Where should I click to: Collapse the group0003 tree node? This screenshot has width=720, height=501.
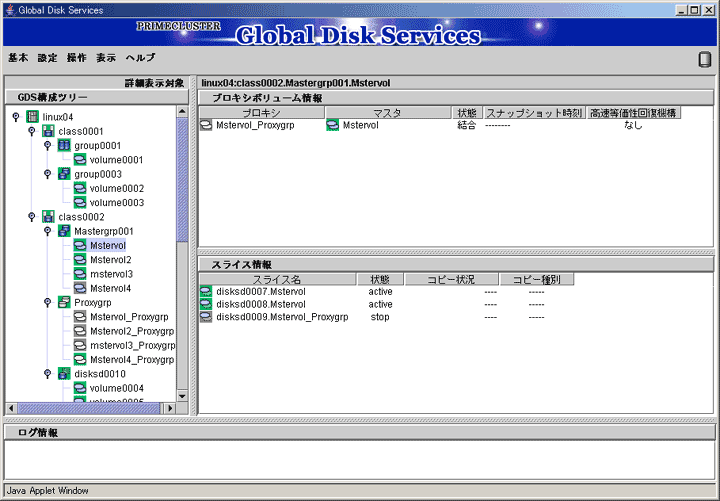[x=47, y=174]
